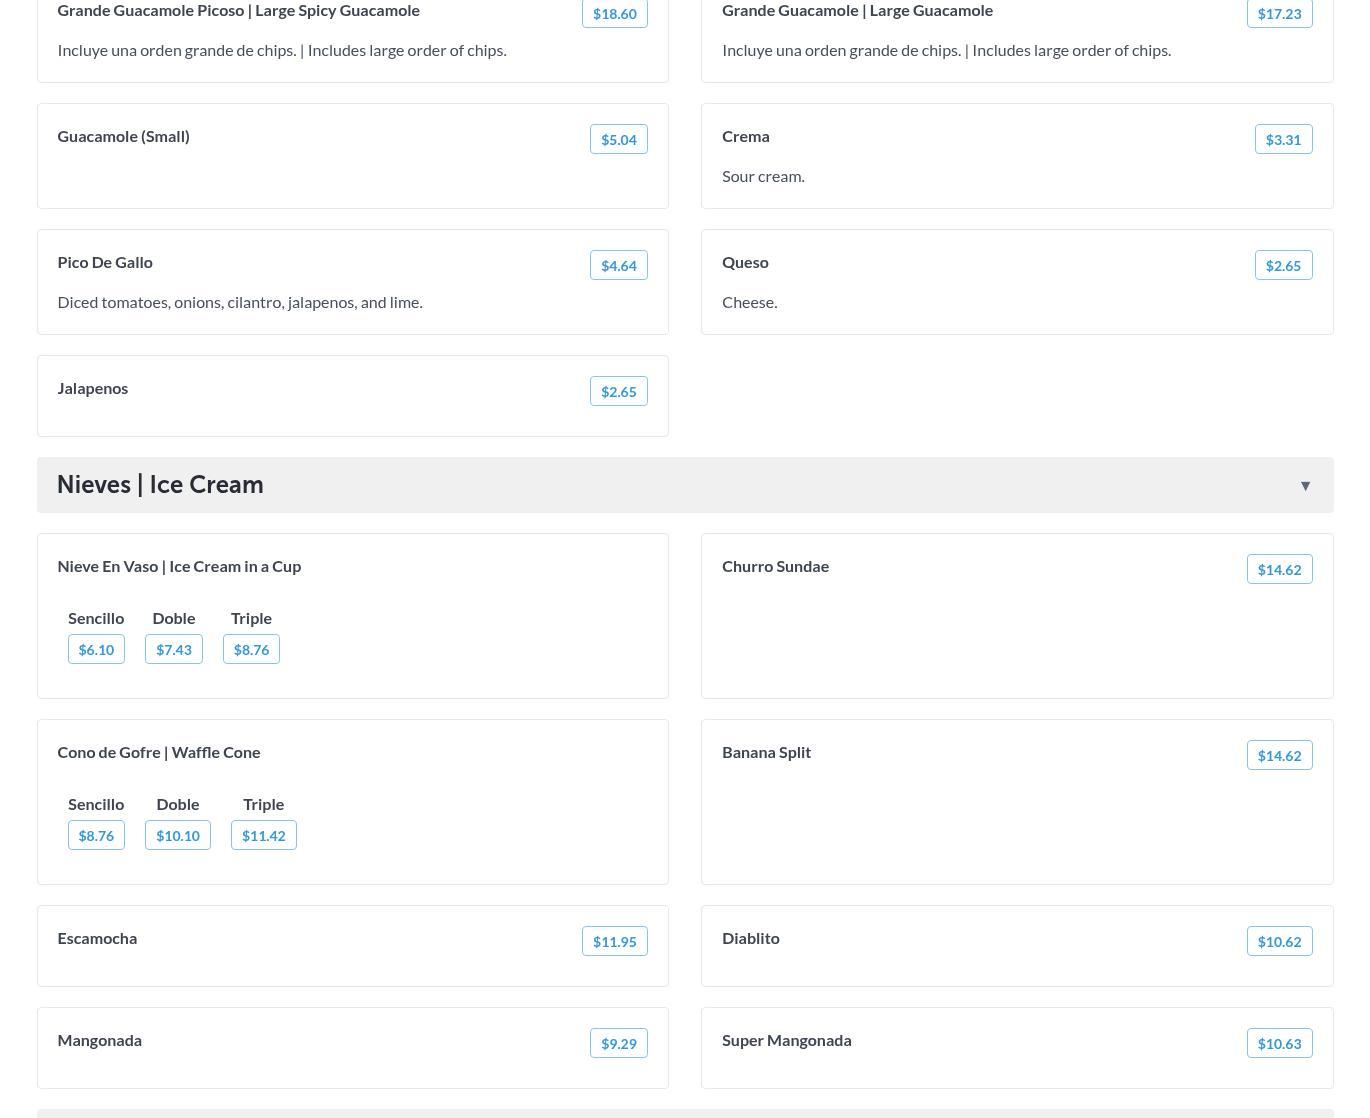
Task: Choose Triple $11.42 Waffle Cone
Action: pyautogui.click(x=263, y=836)
